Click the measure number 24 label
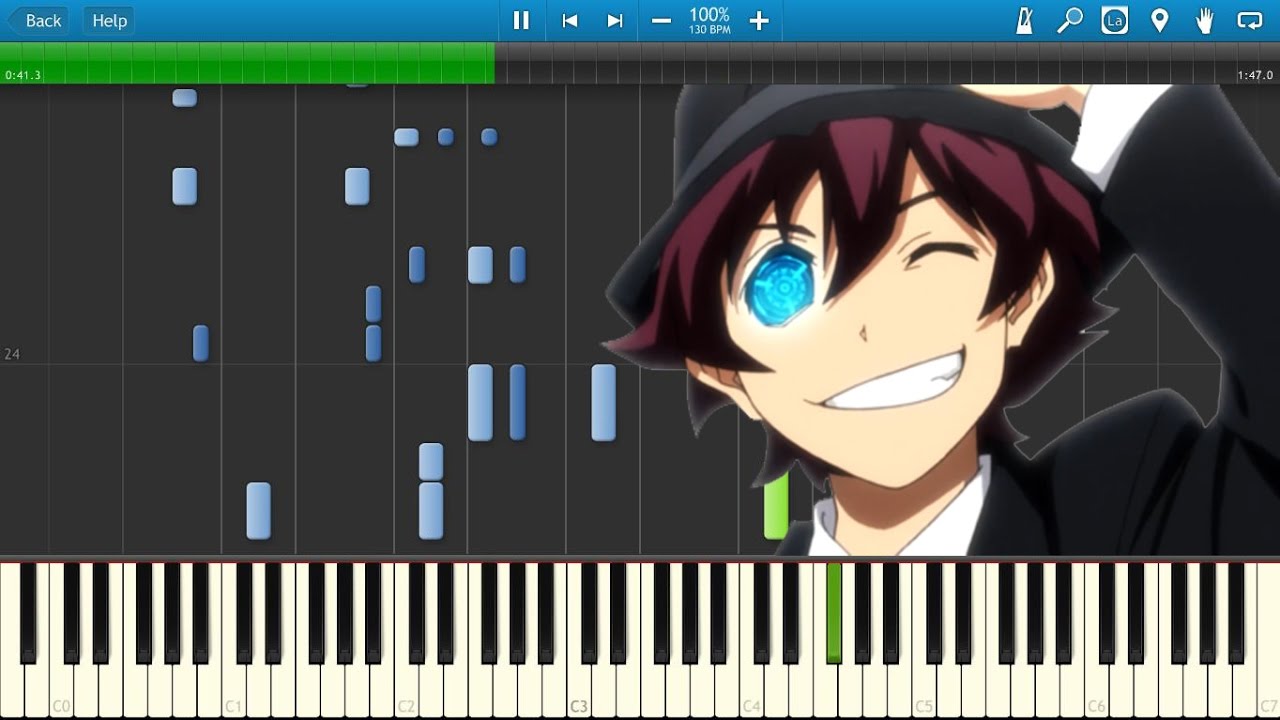Image resolution: width=1280 pixels, height=720 pixels. pyautogui.click(x=12, y=354)
